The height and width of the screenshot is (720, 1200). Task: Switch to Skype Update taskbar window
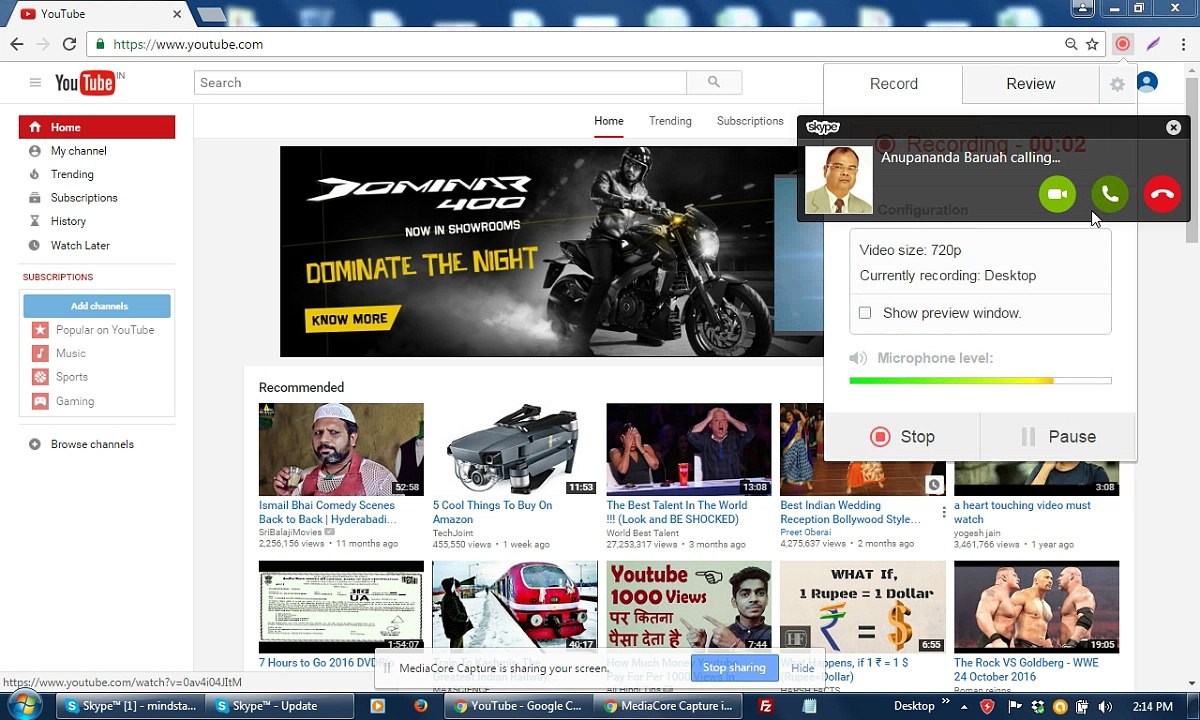(281, 706)
